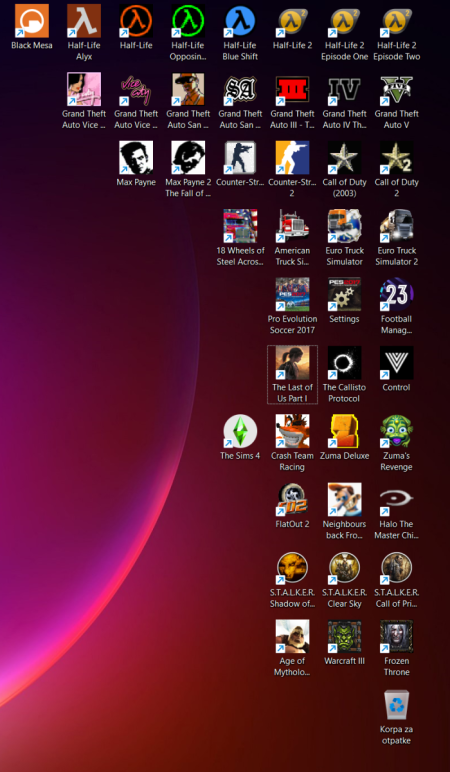Click the pink Grand Theft Auto Vice City icon with woman
Viewport: 450px width, 772px height.
point(84,89)
